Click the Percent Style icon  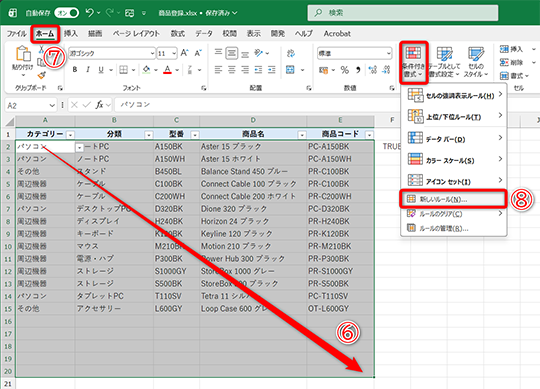point(344,70)
